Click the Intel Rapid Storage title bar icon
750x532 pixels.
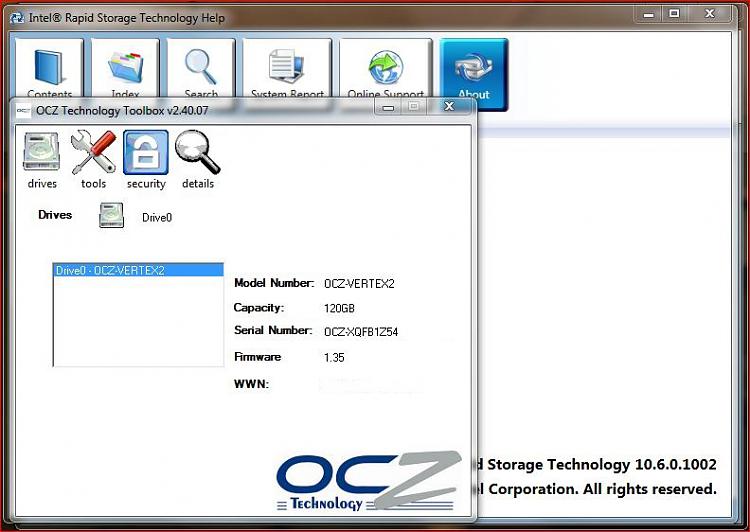[17, 18]
